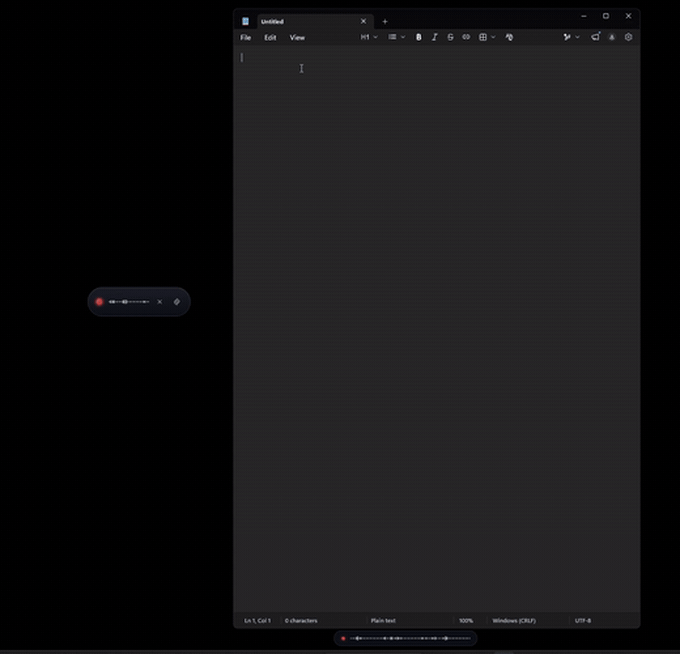Click the red dot in bottom recording bar

point(343,638)
